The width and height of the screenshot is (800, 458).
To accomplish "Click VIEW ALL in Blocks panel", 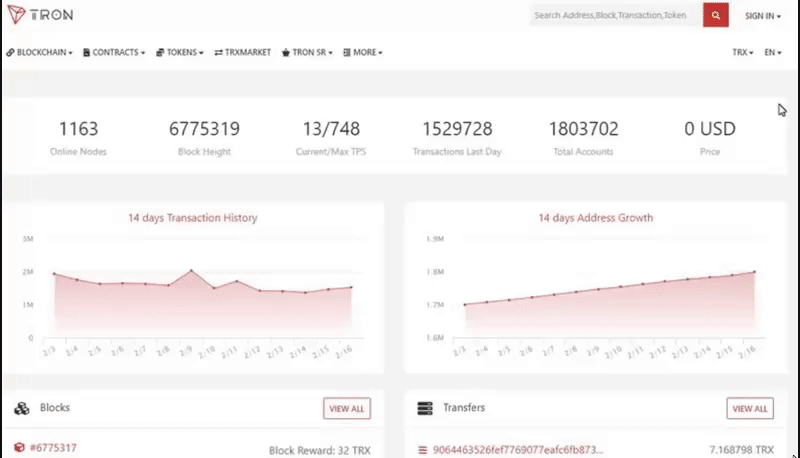I will click(347, 409).
